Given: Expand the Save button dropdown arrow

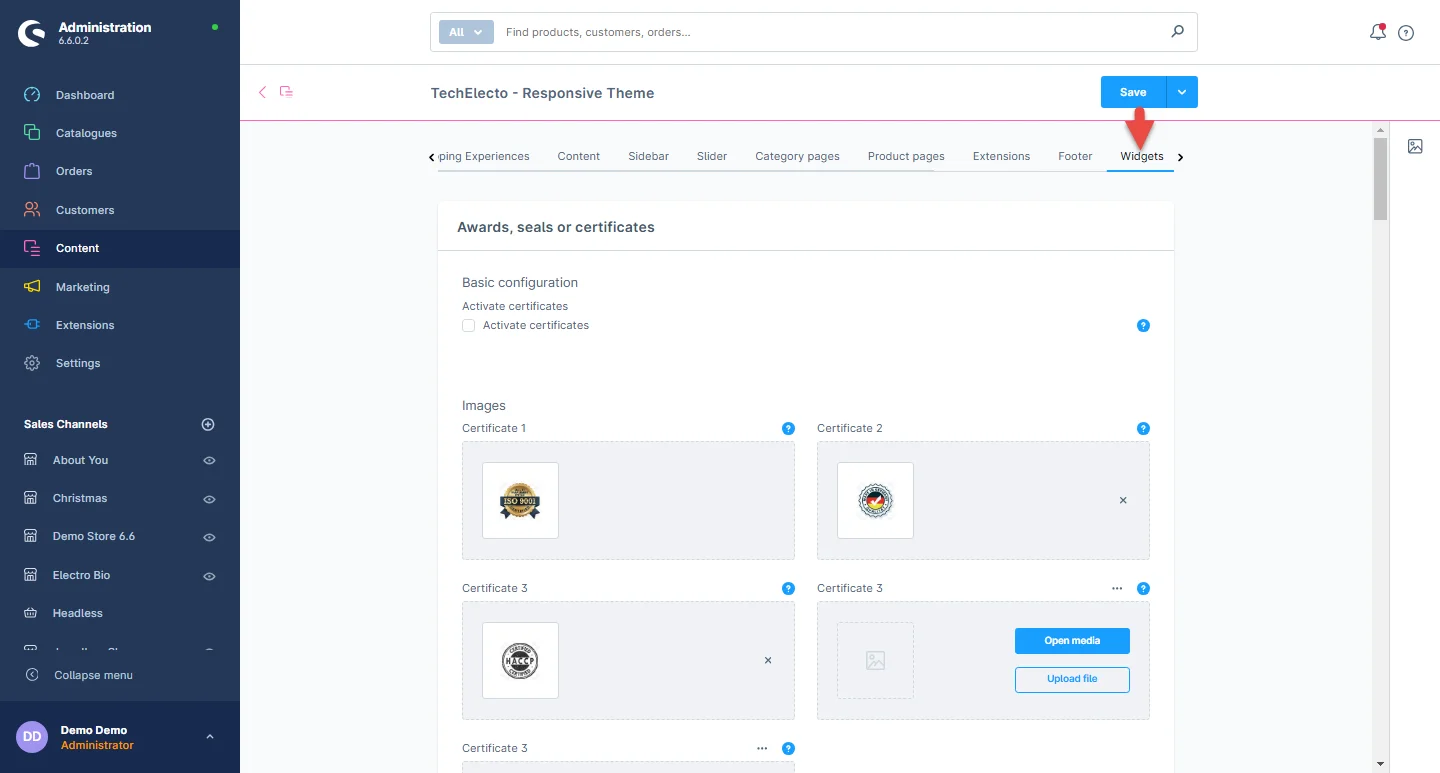Looking at the screenshot, I should click(x=1182, y=92).
